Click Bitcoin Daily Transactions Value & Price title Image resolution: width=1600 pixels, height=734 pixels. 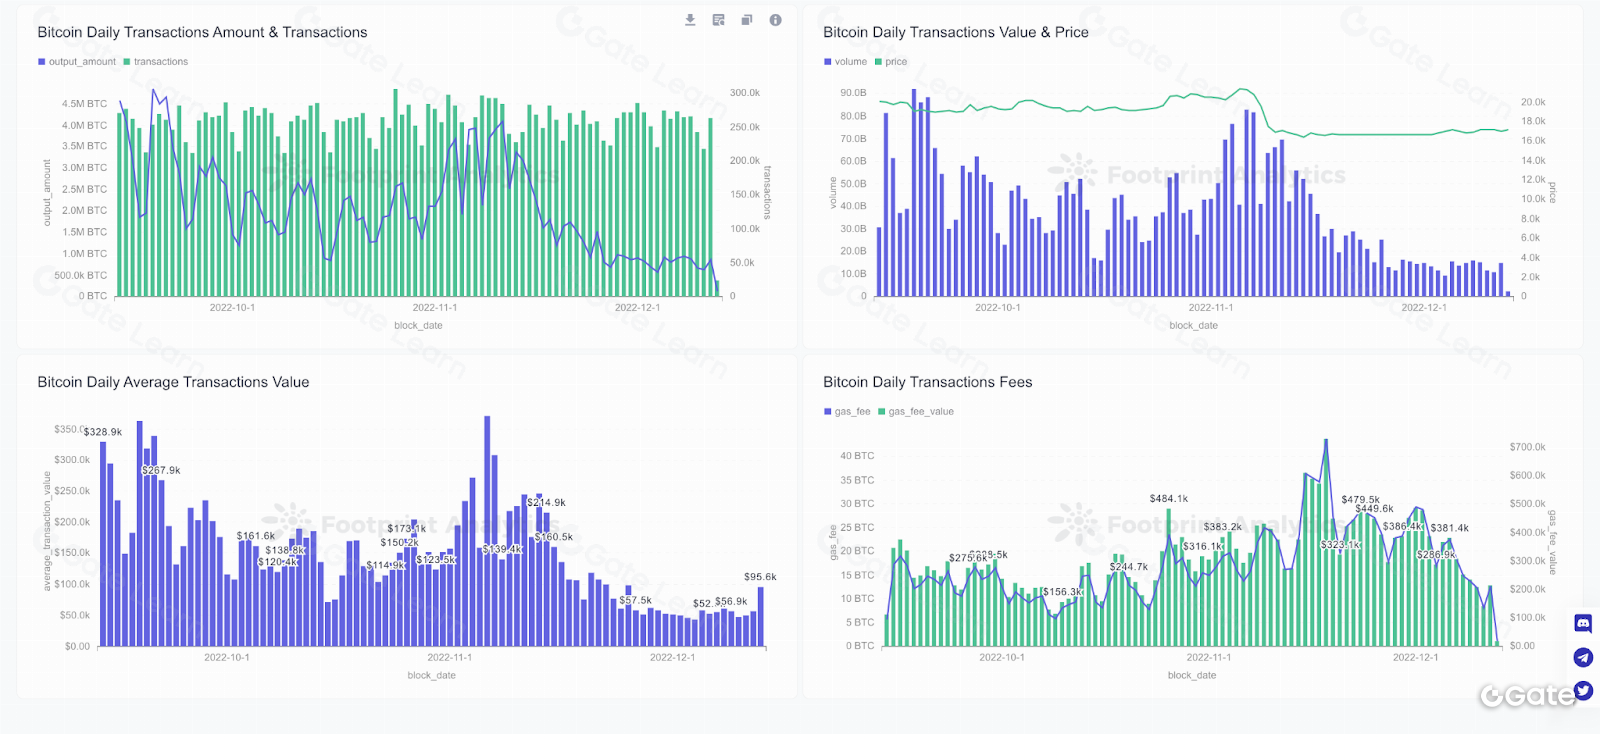[955, 32]
